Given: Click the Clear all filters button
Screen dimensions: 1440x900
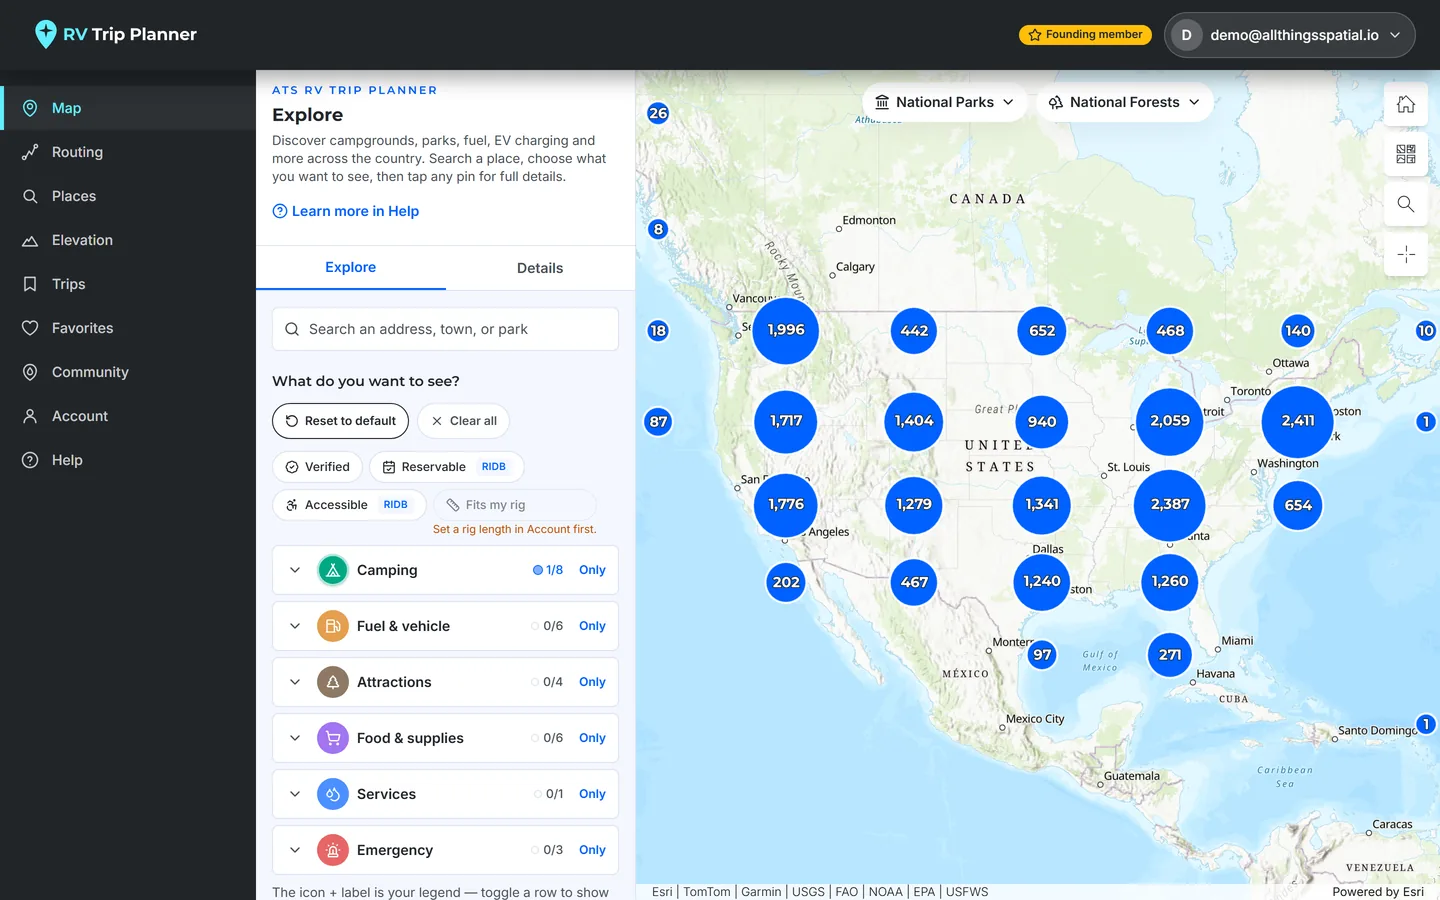Looking at the screenshot, I should coord(464,421).
